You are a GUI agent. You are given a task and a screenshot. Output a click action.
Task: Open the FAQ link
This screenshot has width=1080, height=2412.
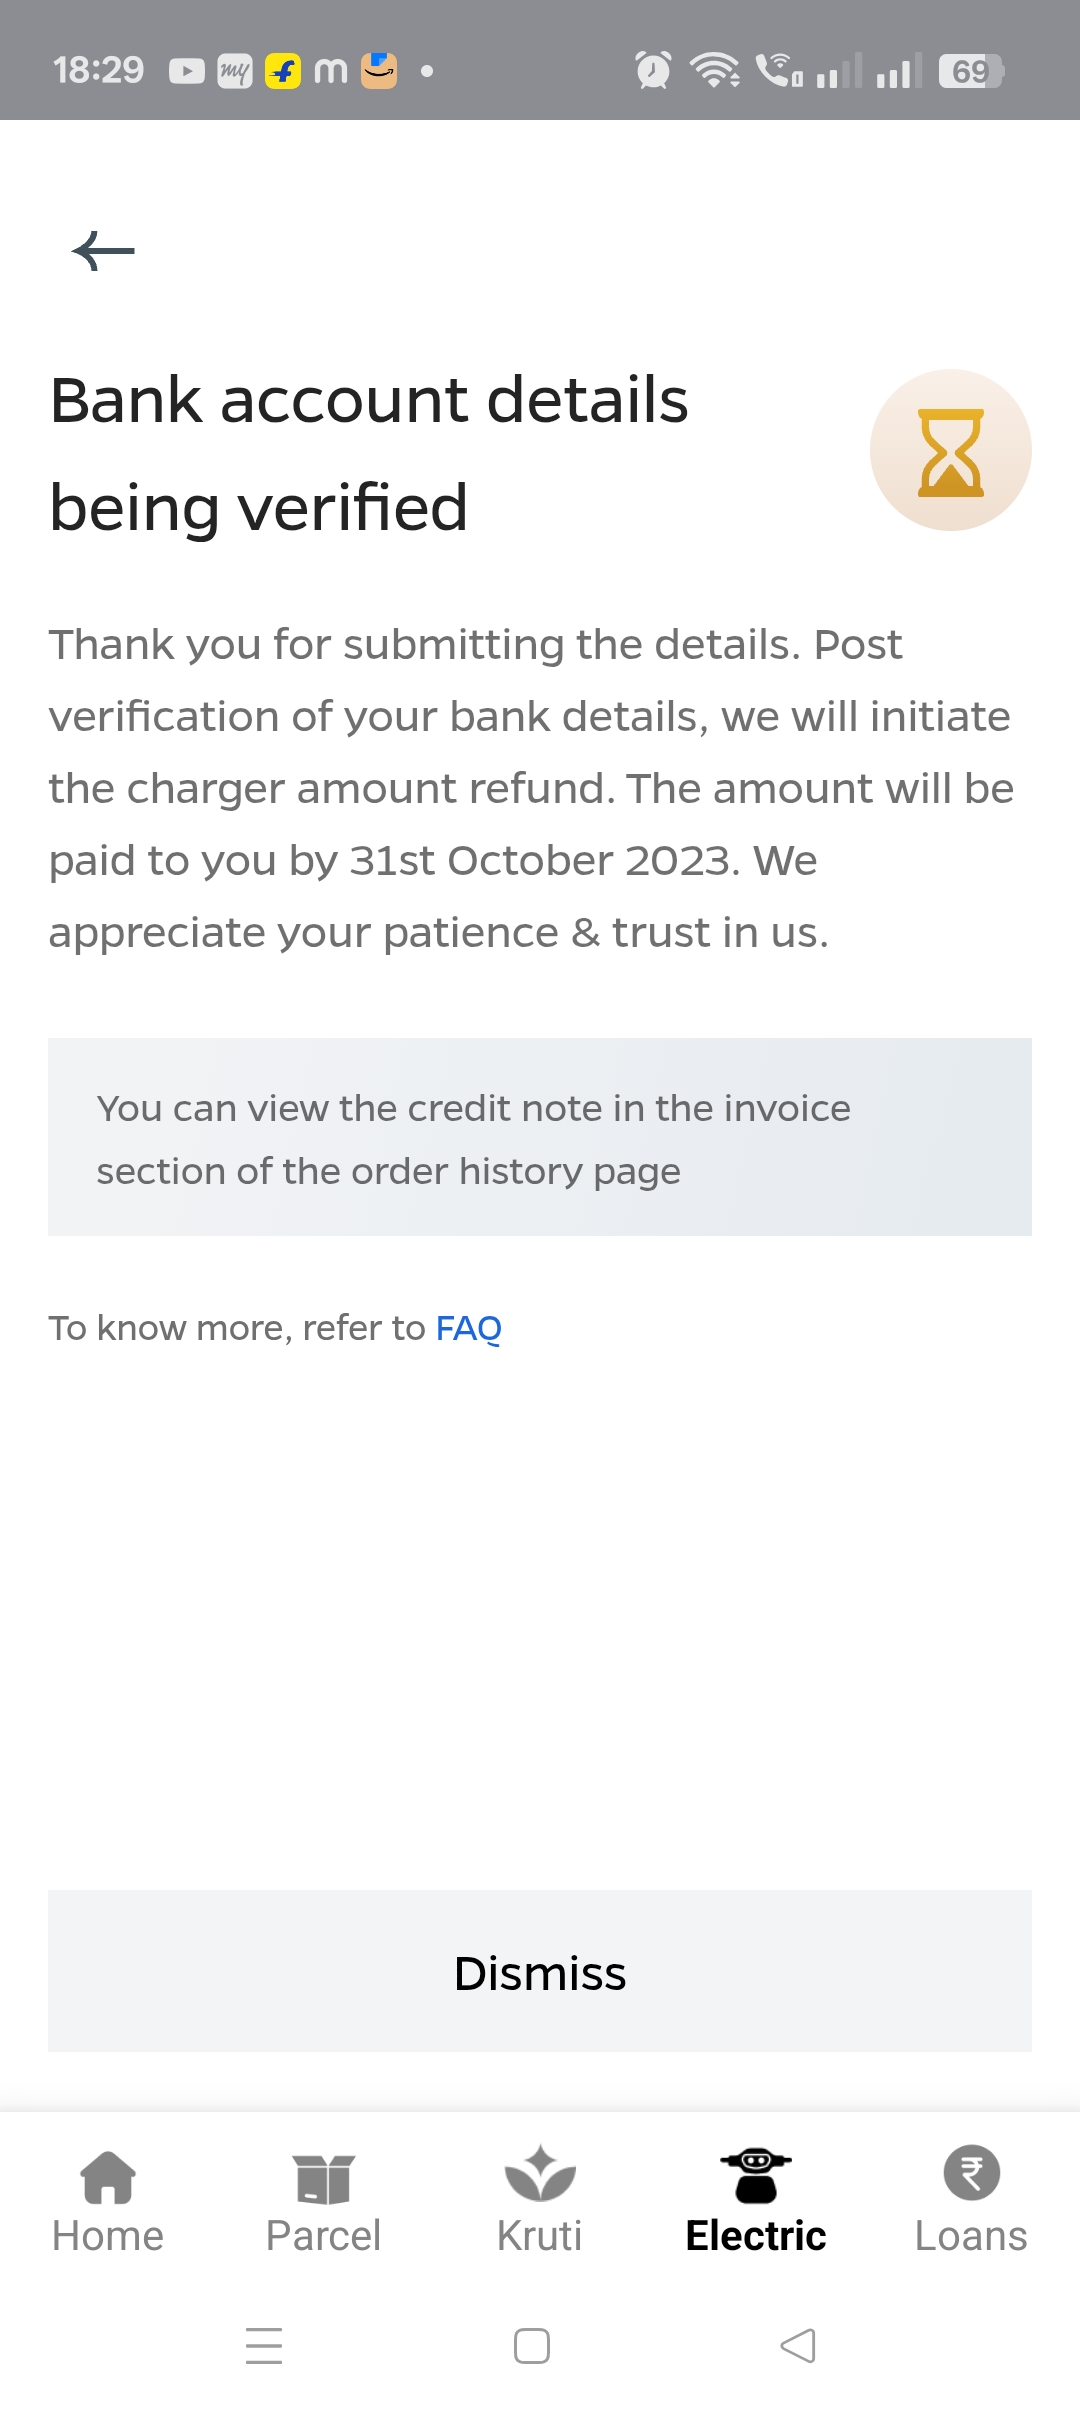468,1328
